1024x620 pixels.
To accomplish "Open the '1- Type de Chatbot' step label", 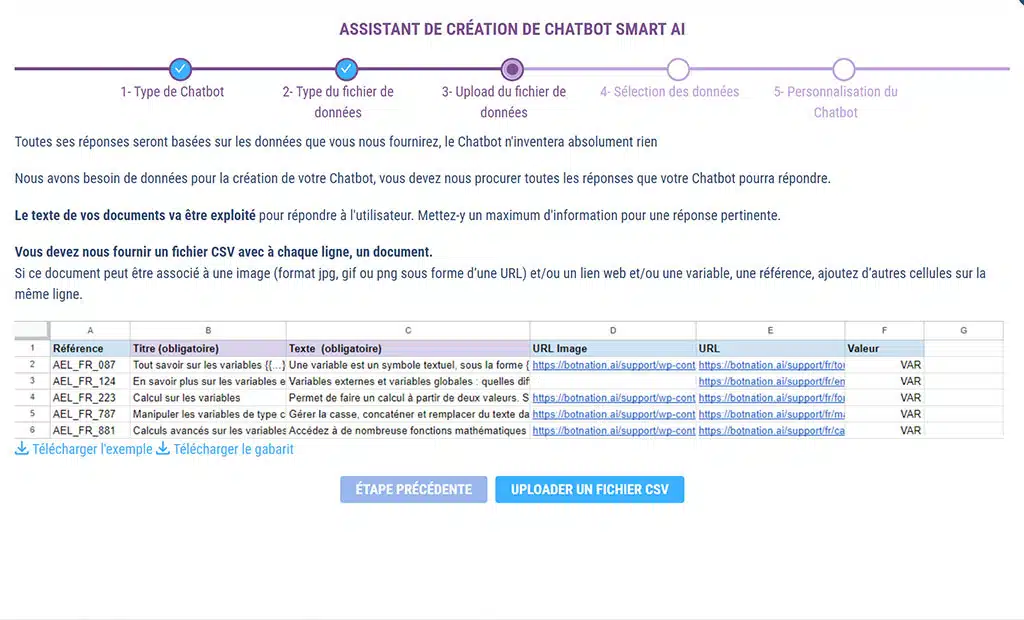I will tap(172, 92).
